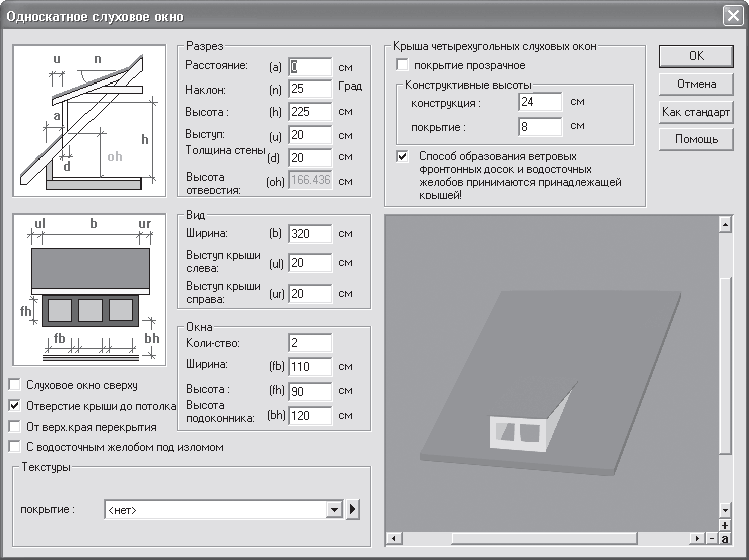The image size is (749, 560).
Task: Click the zoom out minus button in preview
Action: (711, 539)
